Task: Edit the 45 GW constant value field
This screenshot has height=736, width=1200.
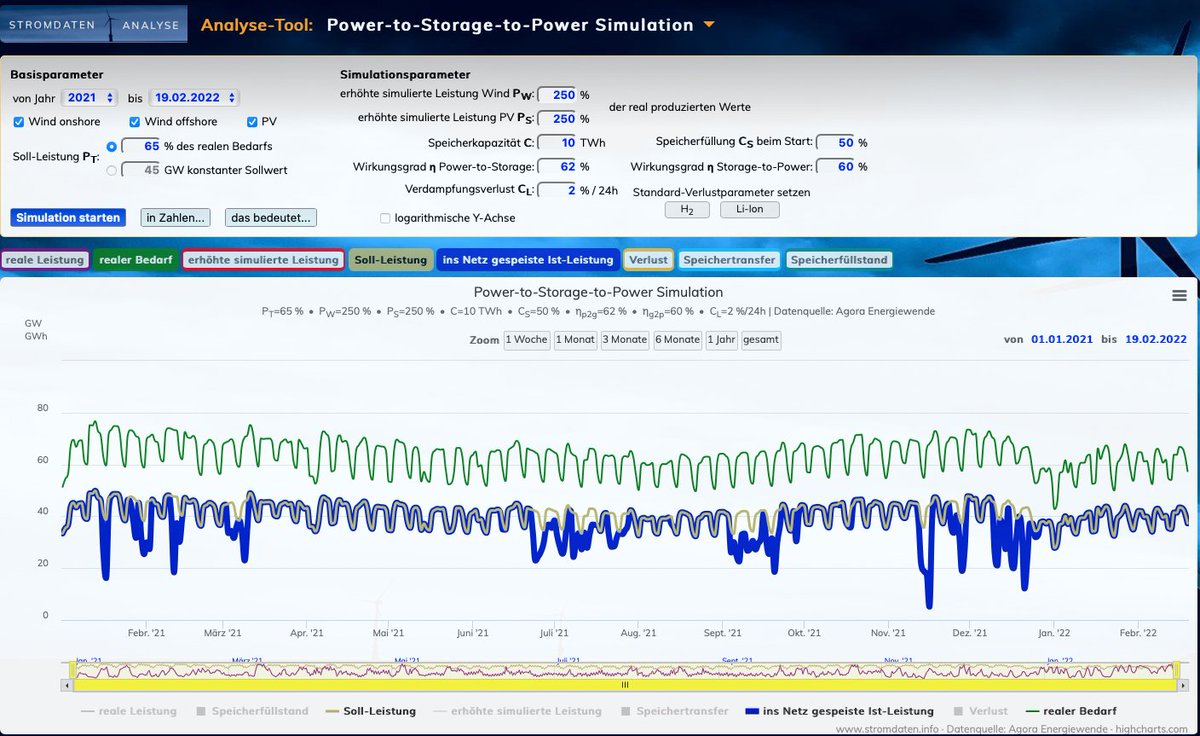Action: (x=141, y=170)
